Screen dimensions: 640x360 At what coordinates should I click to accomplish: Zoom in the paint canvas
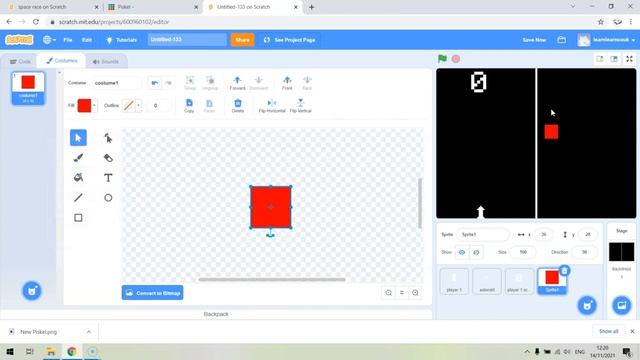click(x=415, y=293)
